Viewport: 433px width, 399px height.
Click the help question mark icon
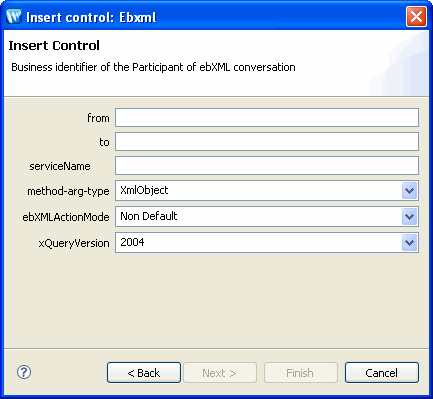coord(24,372)
